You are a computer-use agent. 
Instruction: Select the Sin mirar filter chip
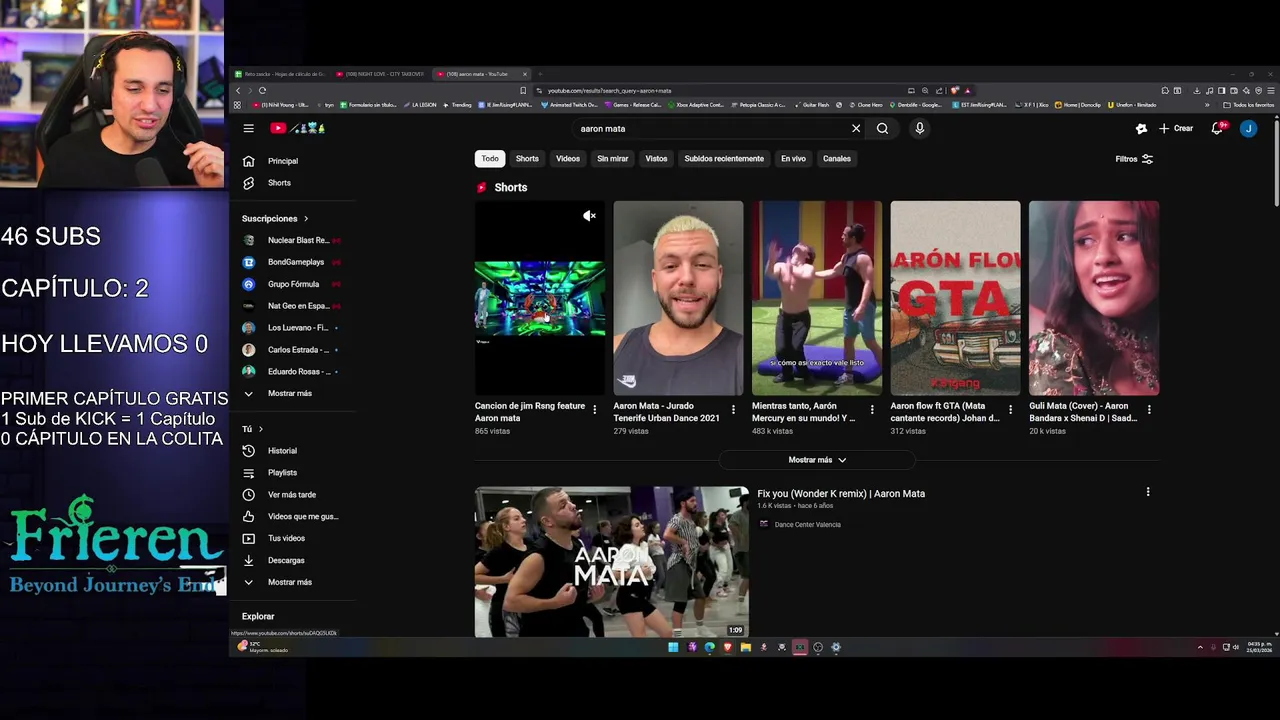613,158
